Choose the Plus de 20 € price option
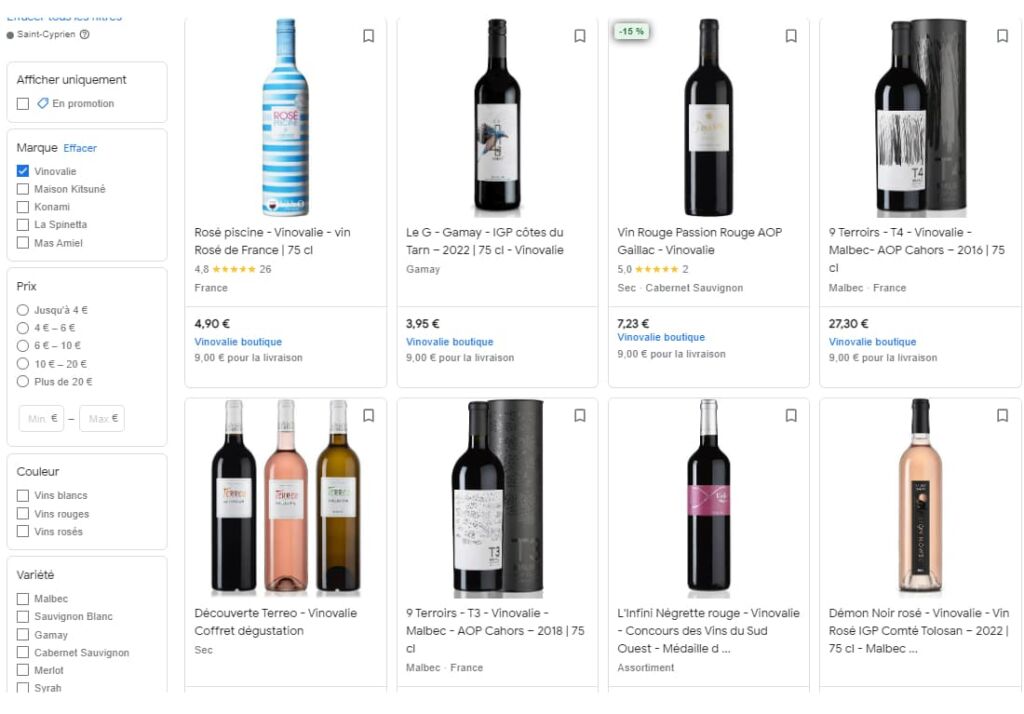 coord(23,382)
